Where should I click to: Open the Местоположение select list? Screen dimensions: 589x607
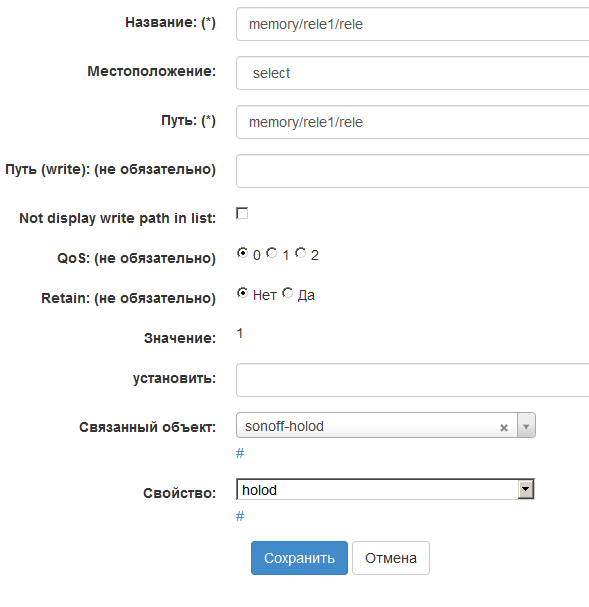[413, 73]
